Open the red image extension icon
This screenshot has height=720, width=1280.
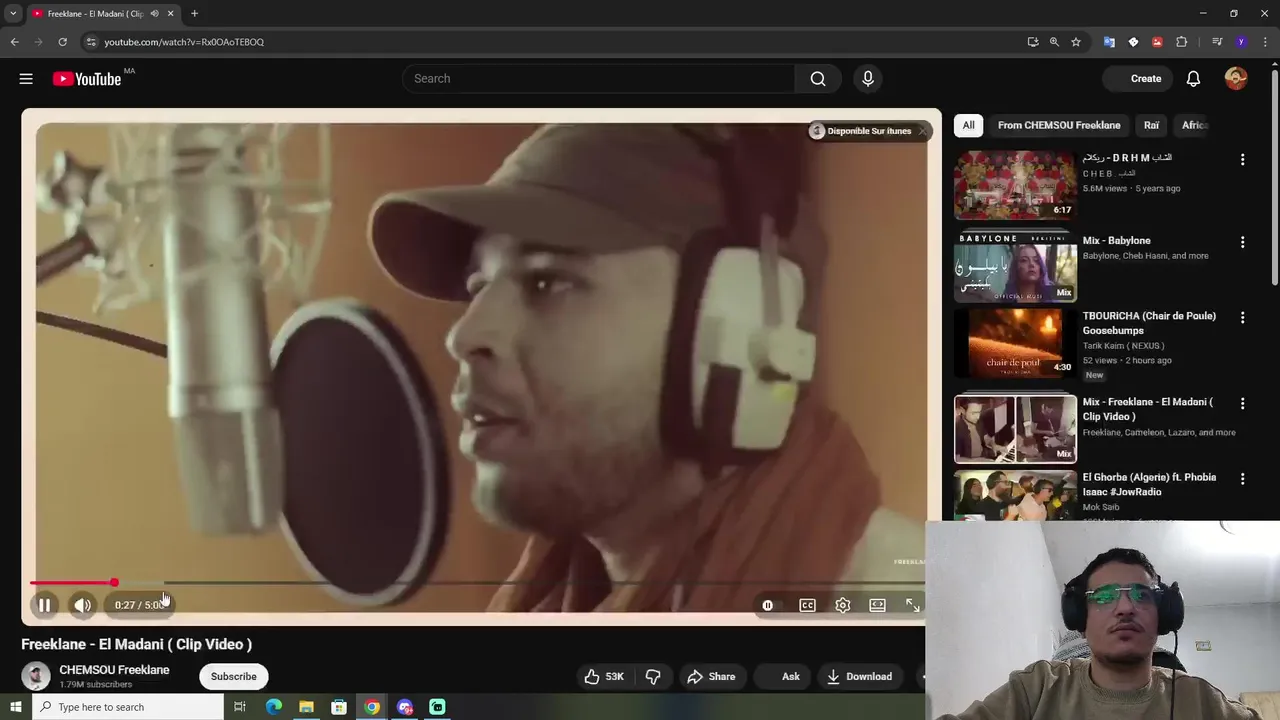[1157, 42]
